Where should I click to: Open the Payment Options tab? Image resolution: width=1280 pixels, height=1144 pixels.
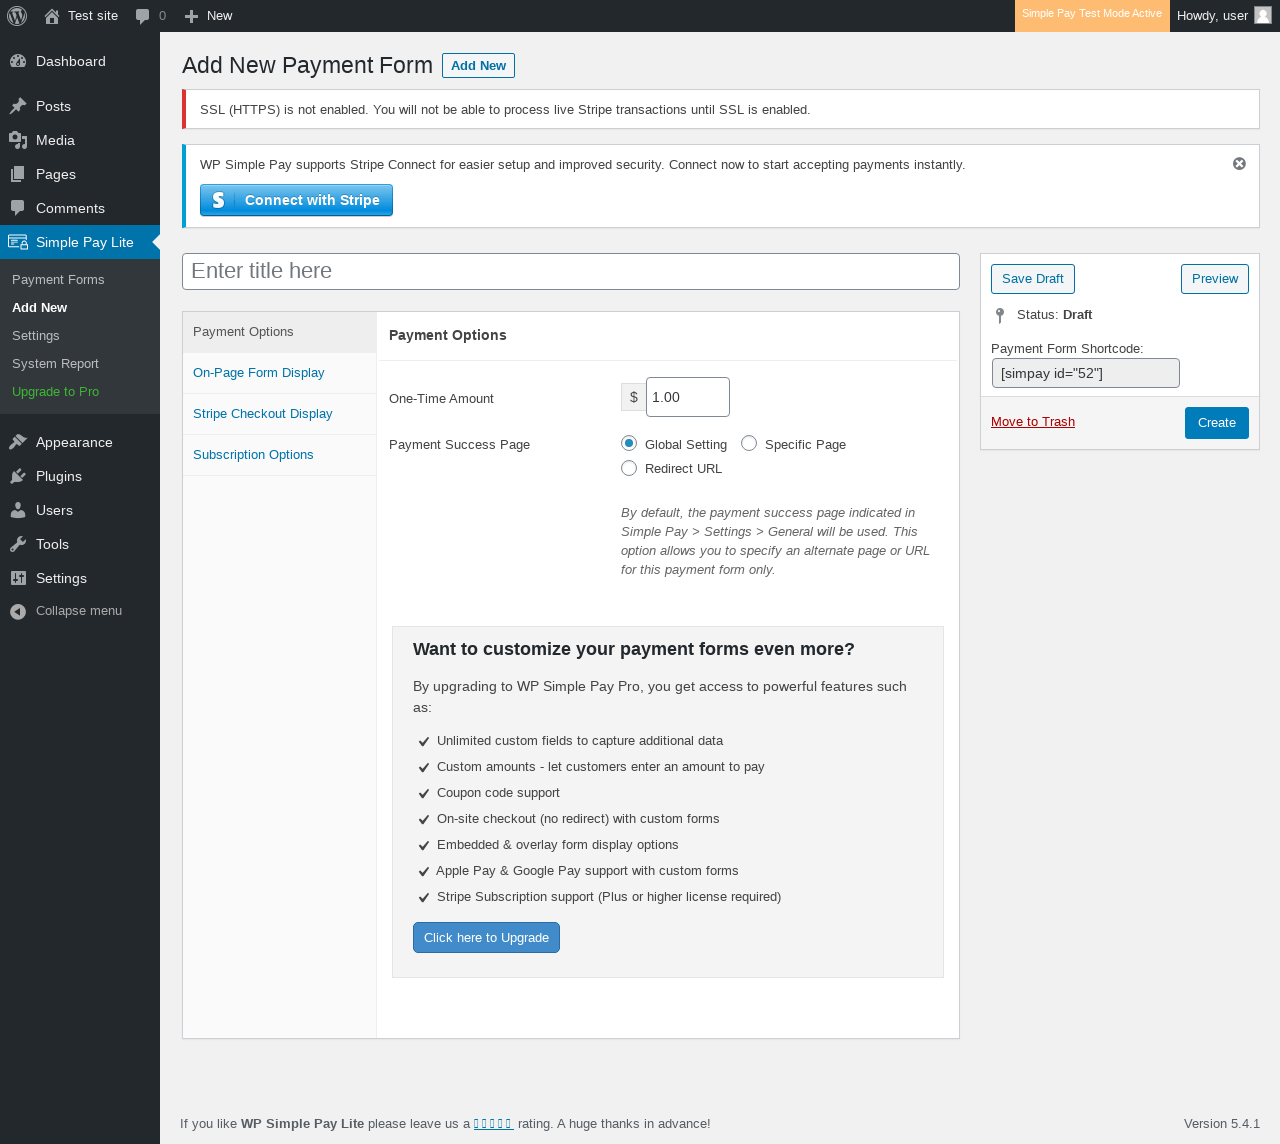(x=279, y=332)
